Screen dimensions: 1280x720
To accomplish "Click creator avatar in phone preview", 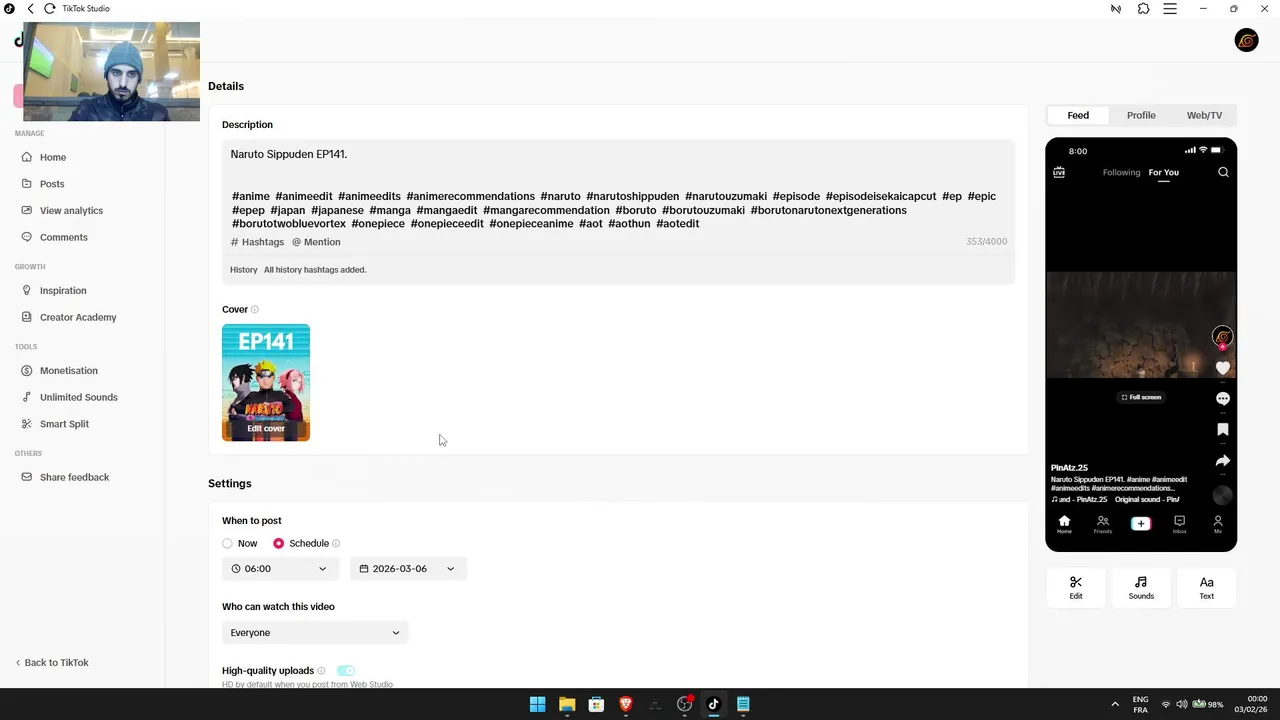I will [x=1222, y=337].
